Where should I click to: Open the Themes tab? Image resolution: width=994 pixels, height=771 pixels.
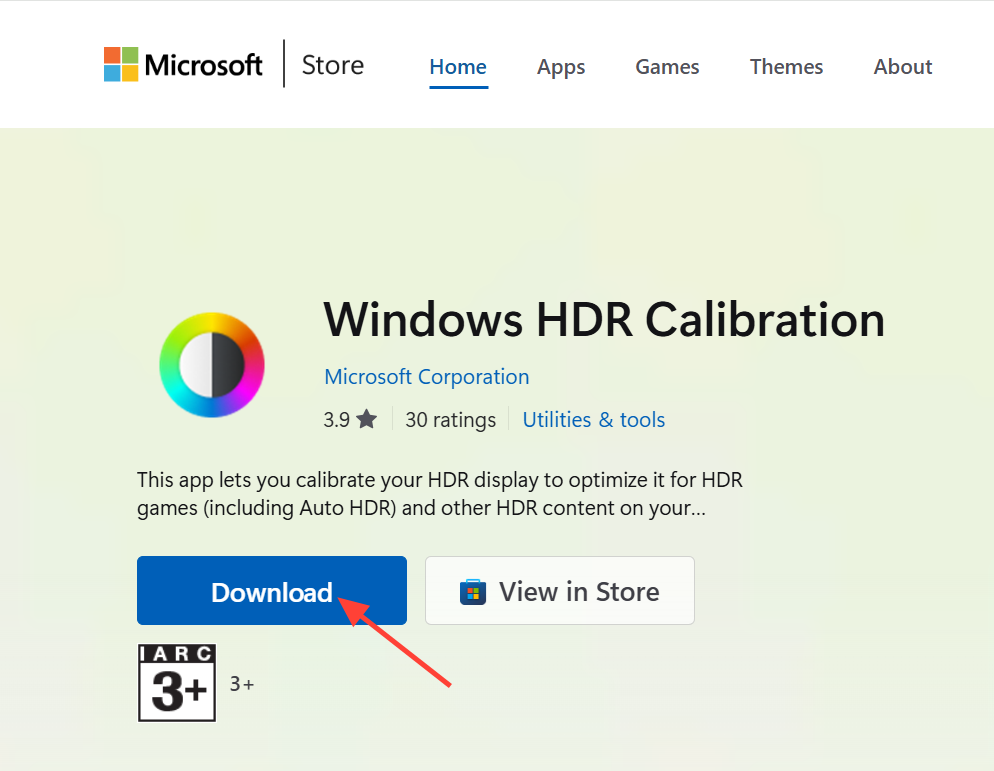tap(786, 67)
